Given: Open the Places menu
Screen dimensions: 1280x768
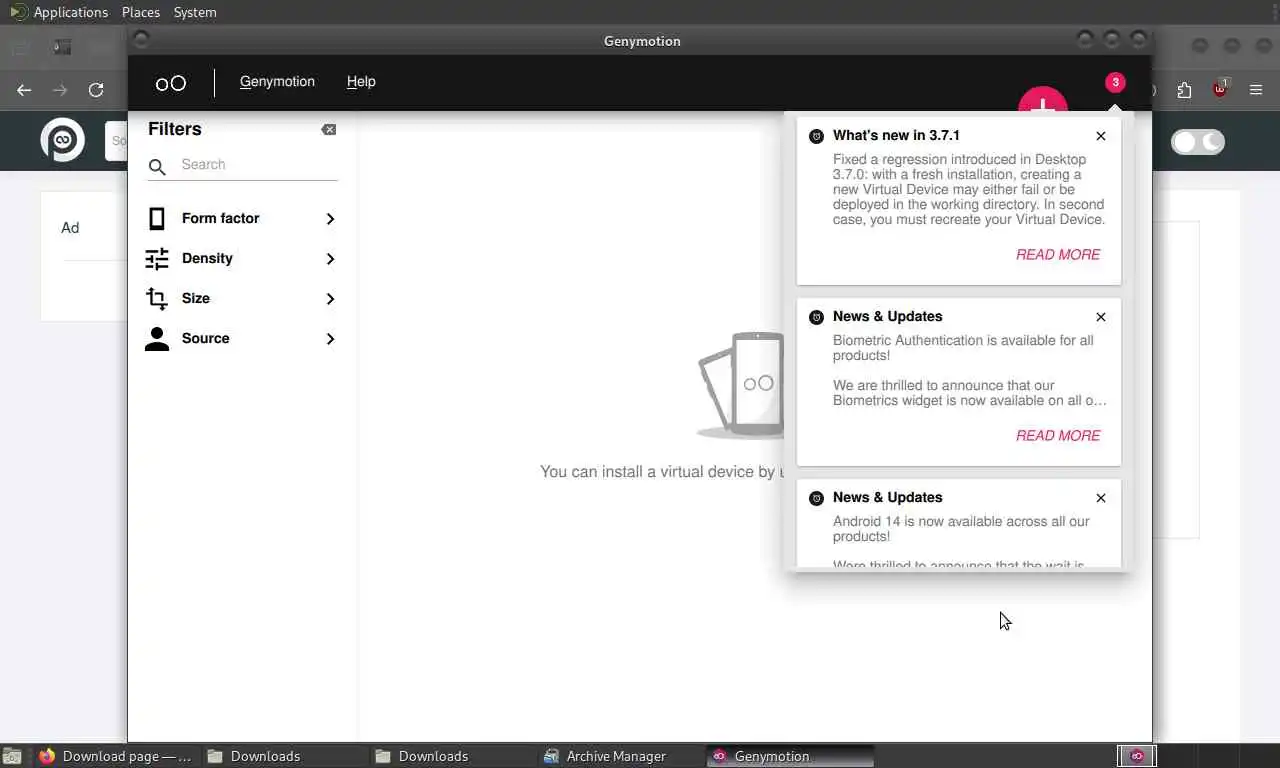Looking at the screenshot, I should pyautogui.click(x=141, y=12).
